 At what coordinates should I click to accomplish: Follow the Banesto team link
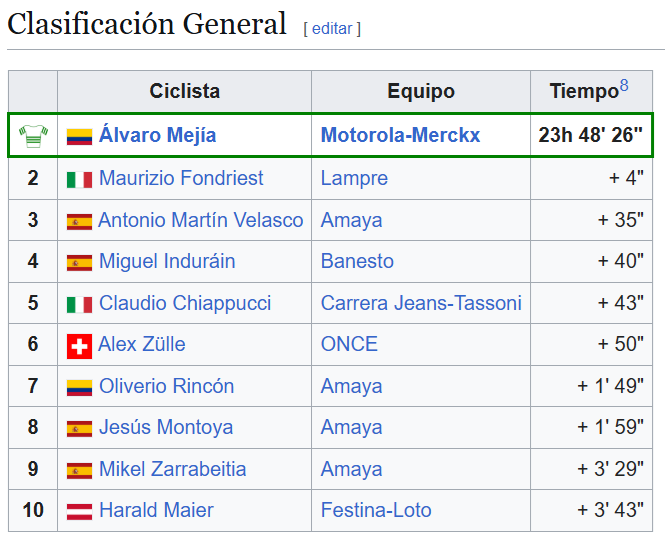(357, 261)
